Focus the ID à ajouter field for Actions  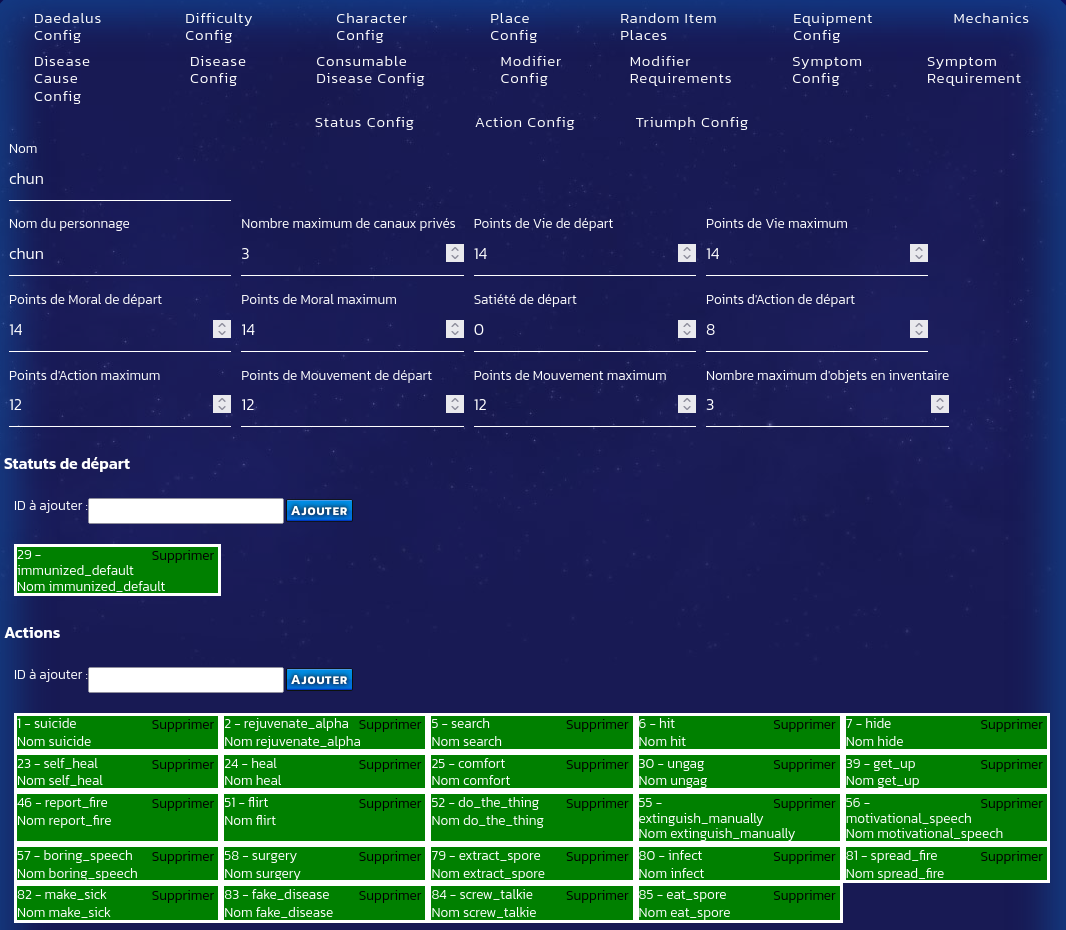(186, 680)
